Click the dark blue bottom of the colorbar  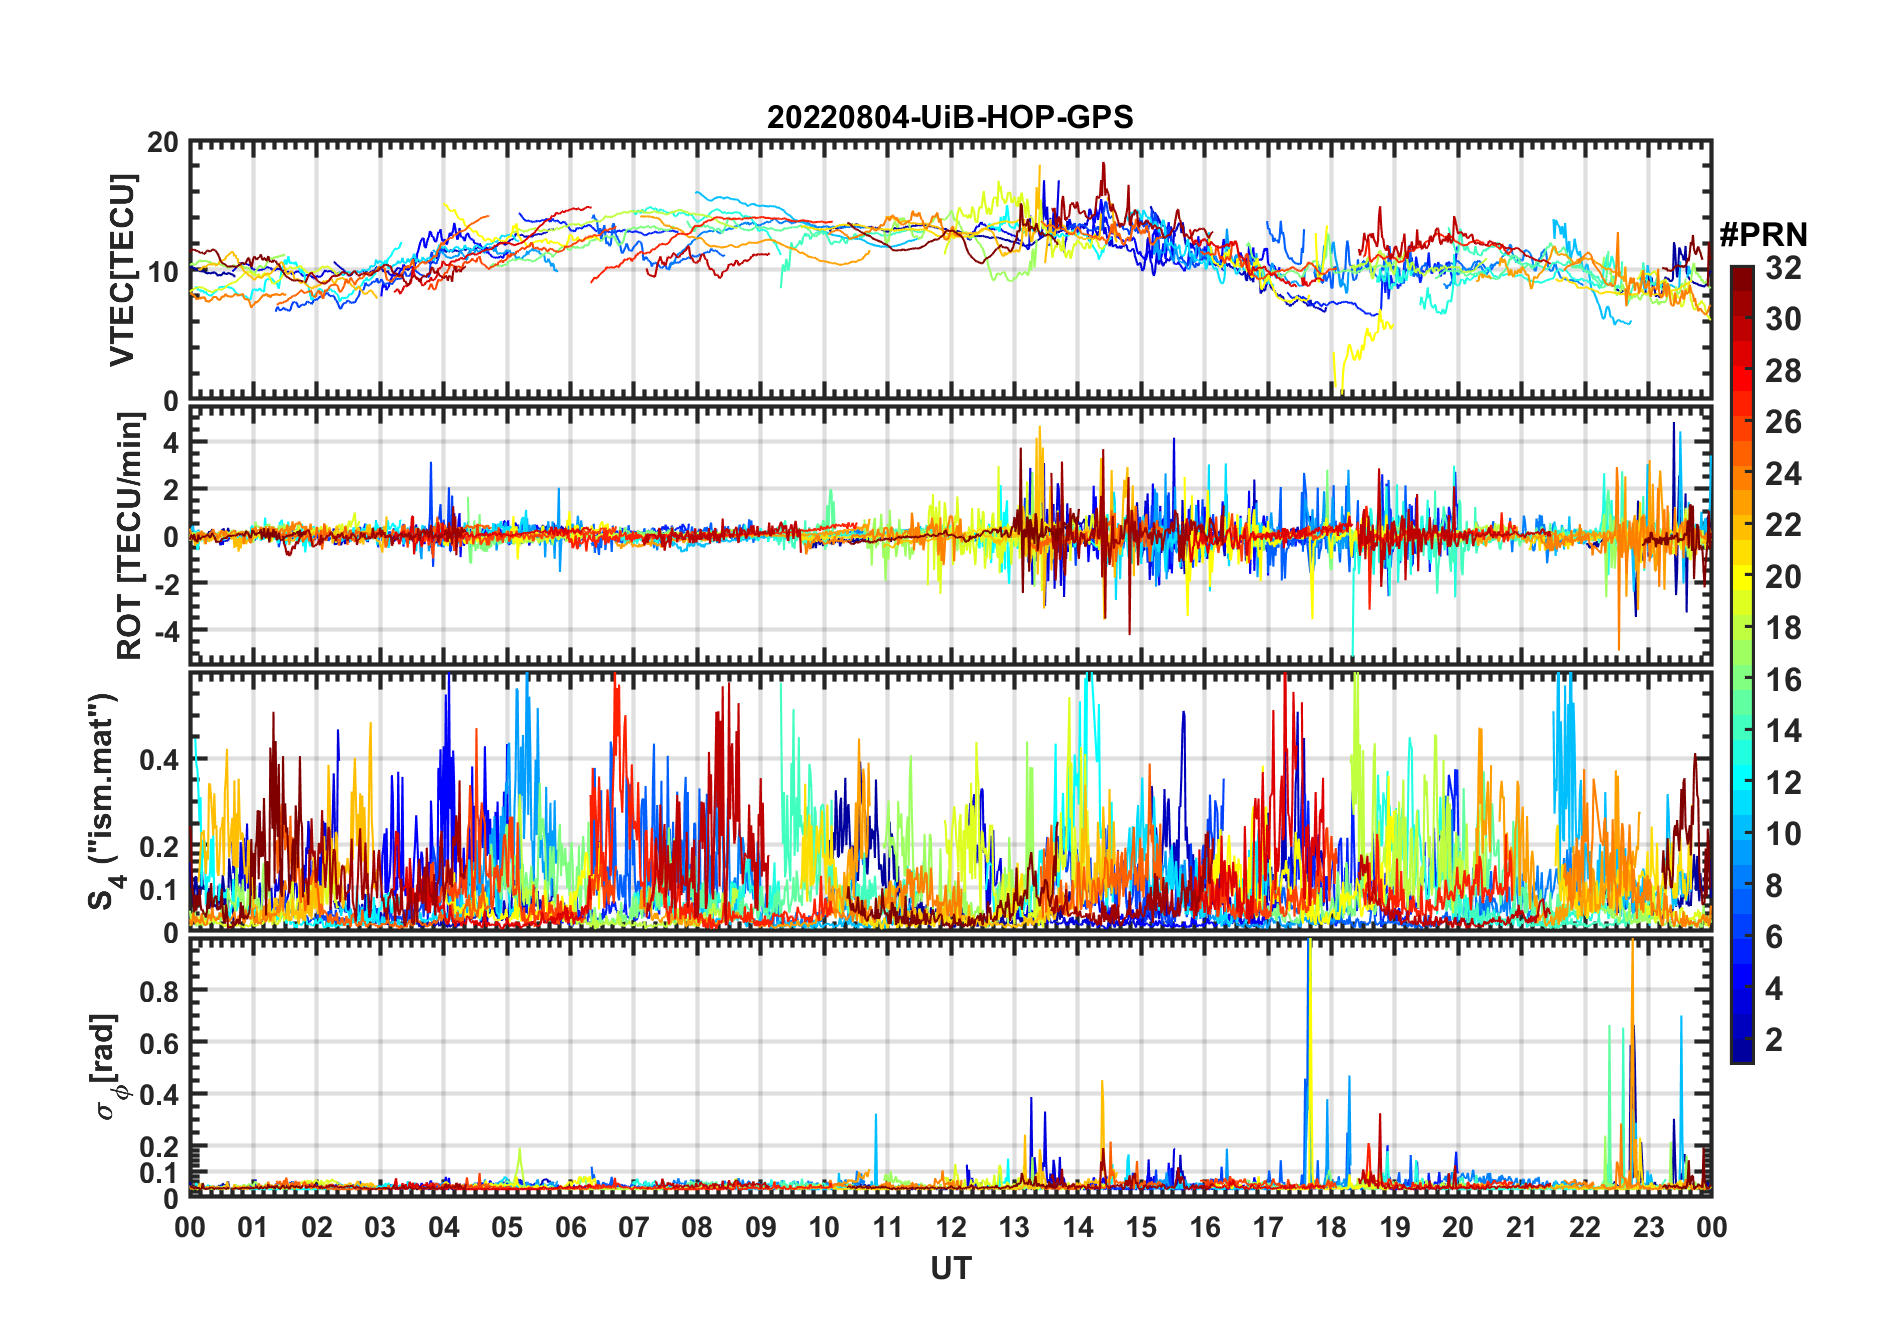[1742, 1055]
